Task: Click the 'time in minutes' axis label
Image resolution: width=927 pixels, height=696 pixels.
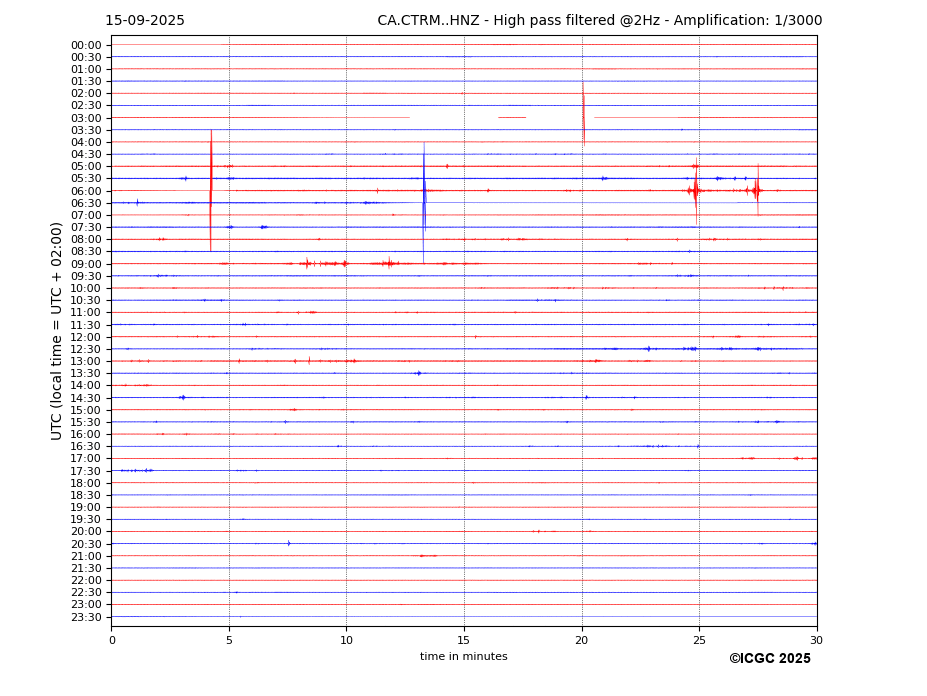Action: click(x=464, y=656)
